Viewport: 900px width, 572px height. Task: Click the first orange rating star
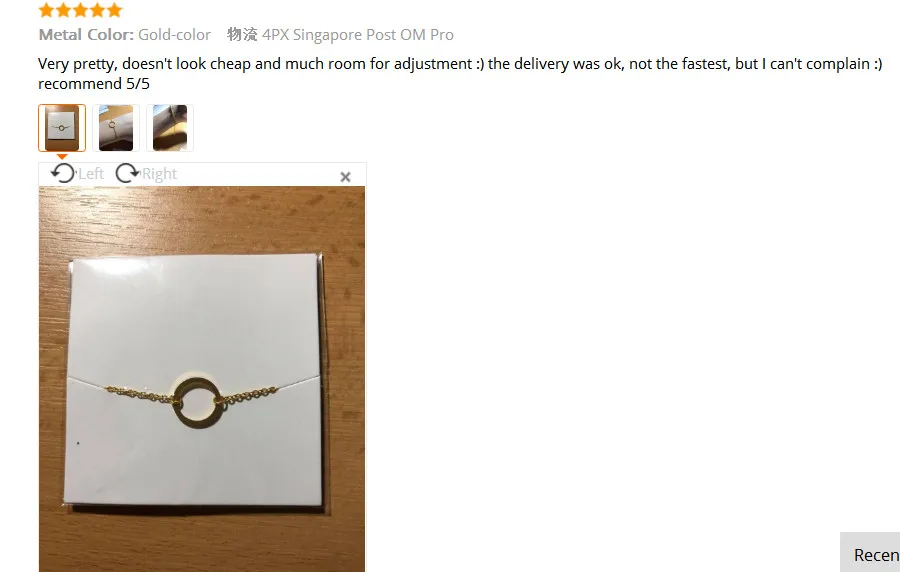46,10
